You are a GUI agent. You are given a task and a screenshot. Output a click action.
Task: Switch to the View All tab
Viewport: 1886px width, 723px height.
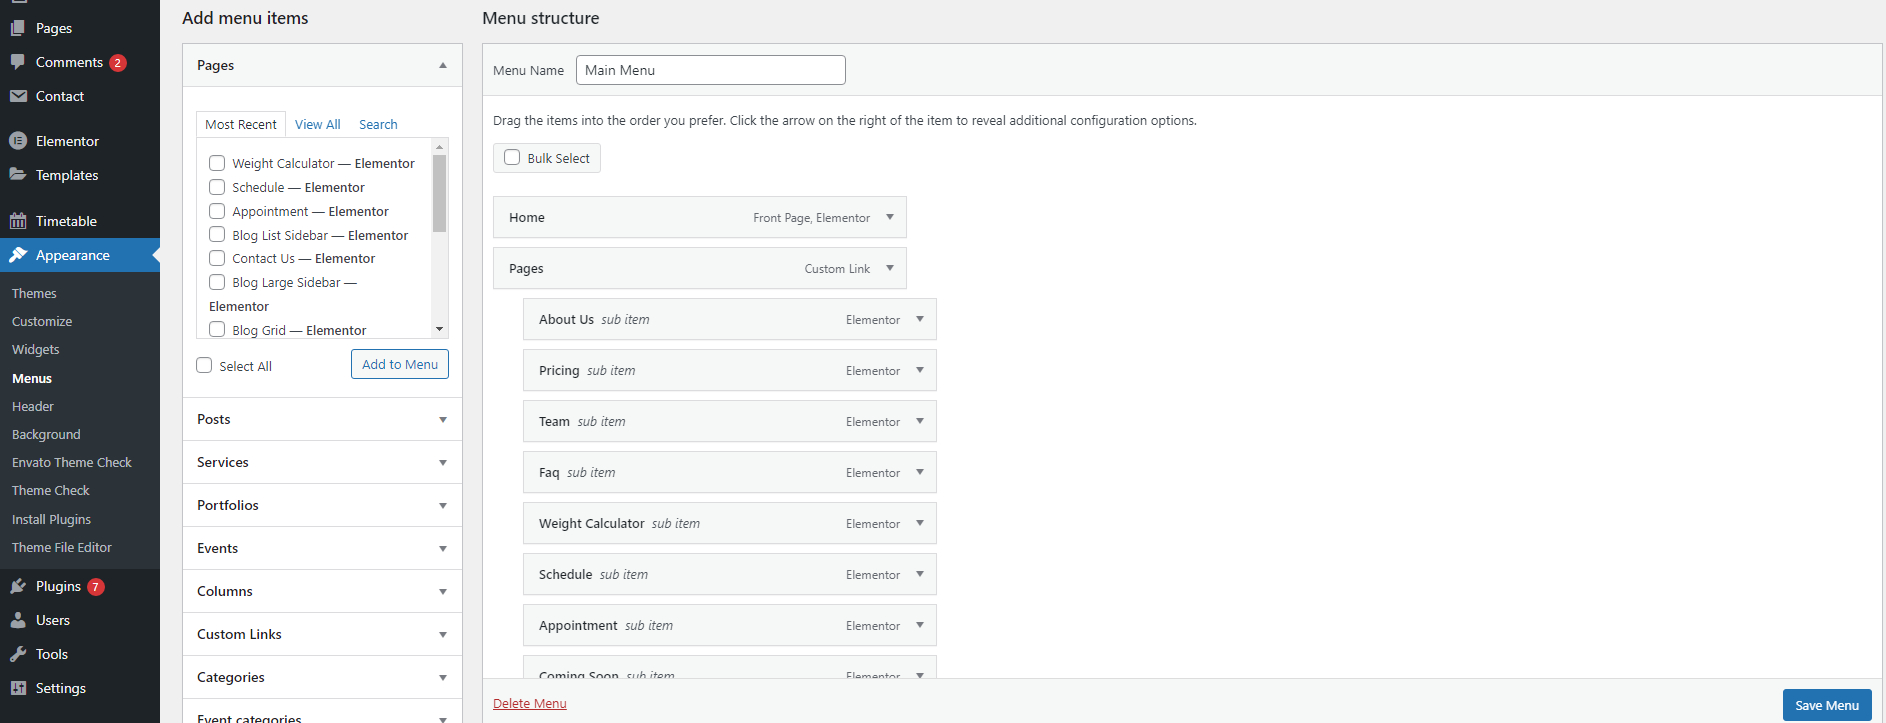[x=317, y=125]
